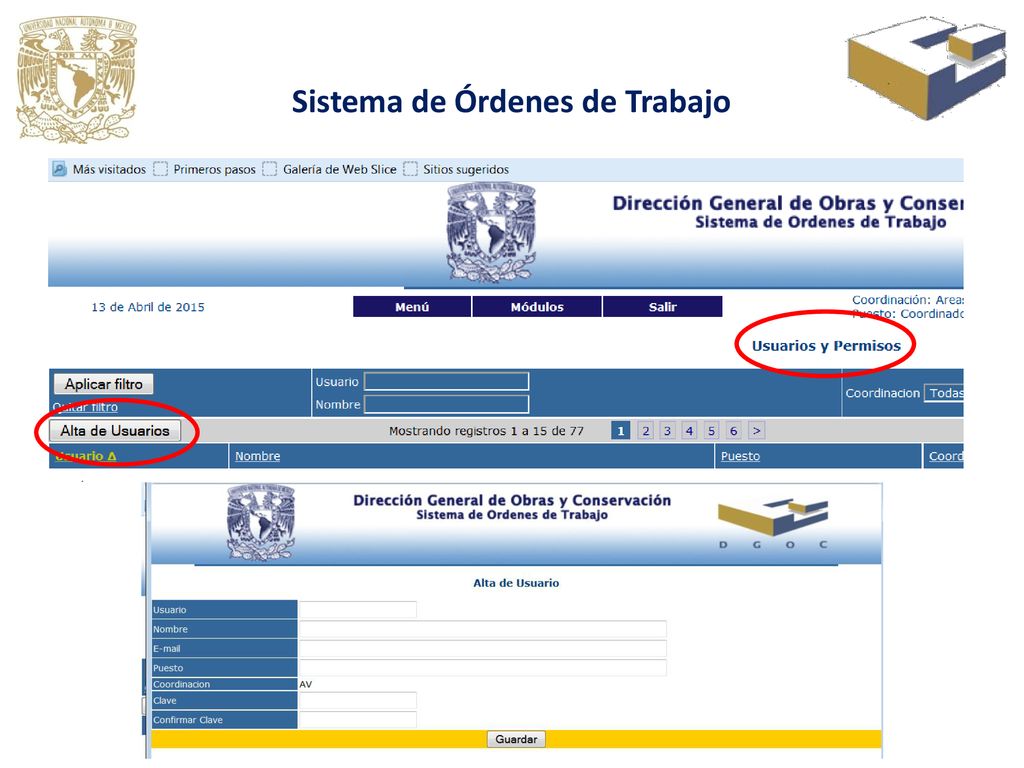Sort table by Puesto column
The image size is (1024, 768).
(x=740, y=456)
